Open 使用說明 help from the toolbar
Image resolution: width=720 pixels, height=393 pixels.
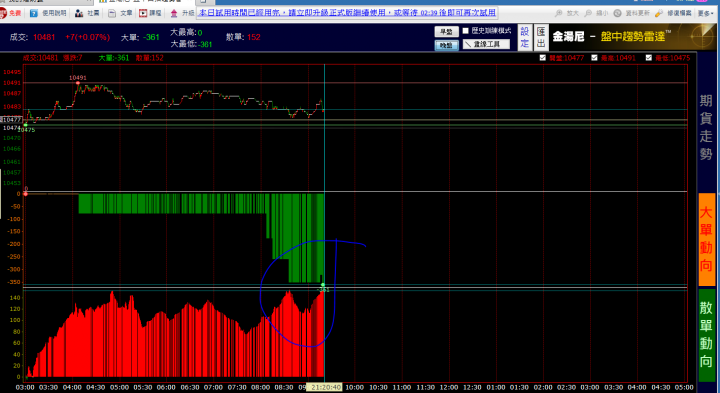48,13
